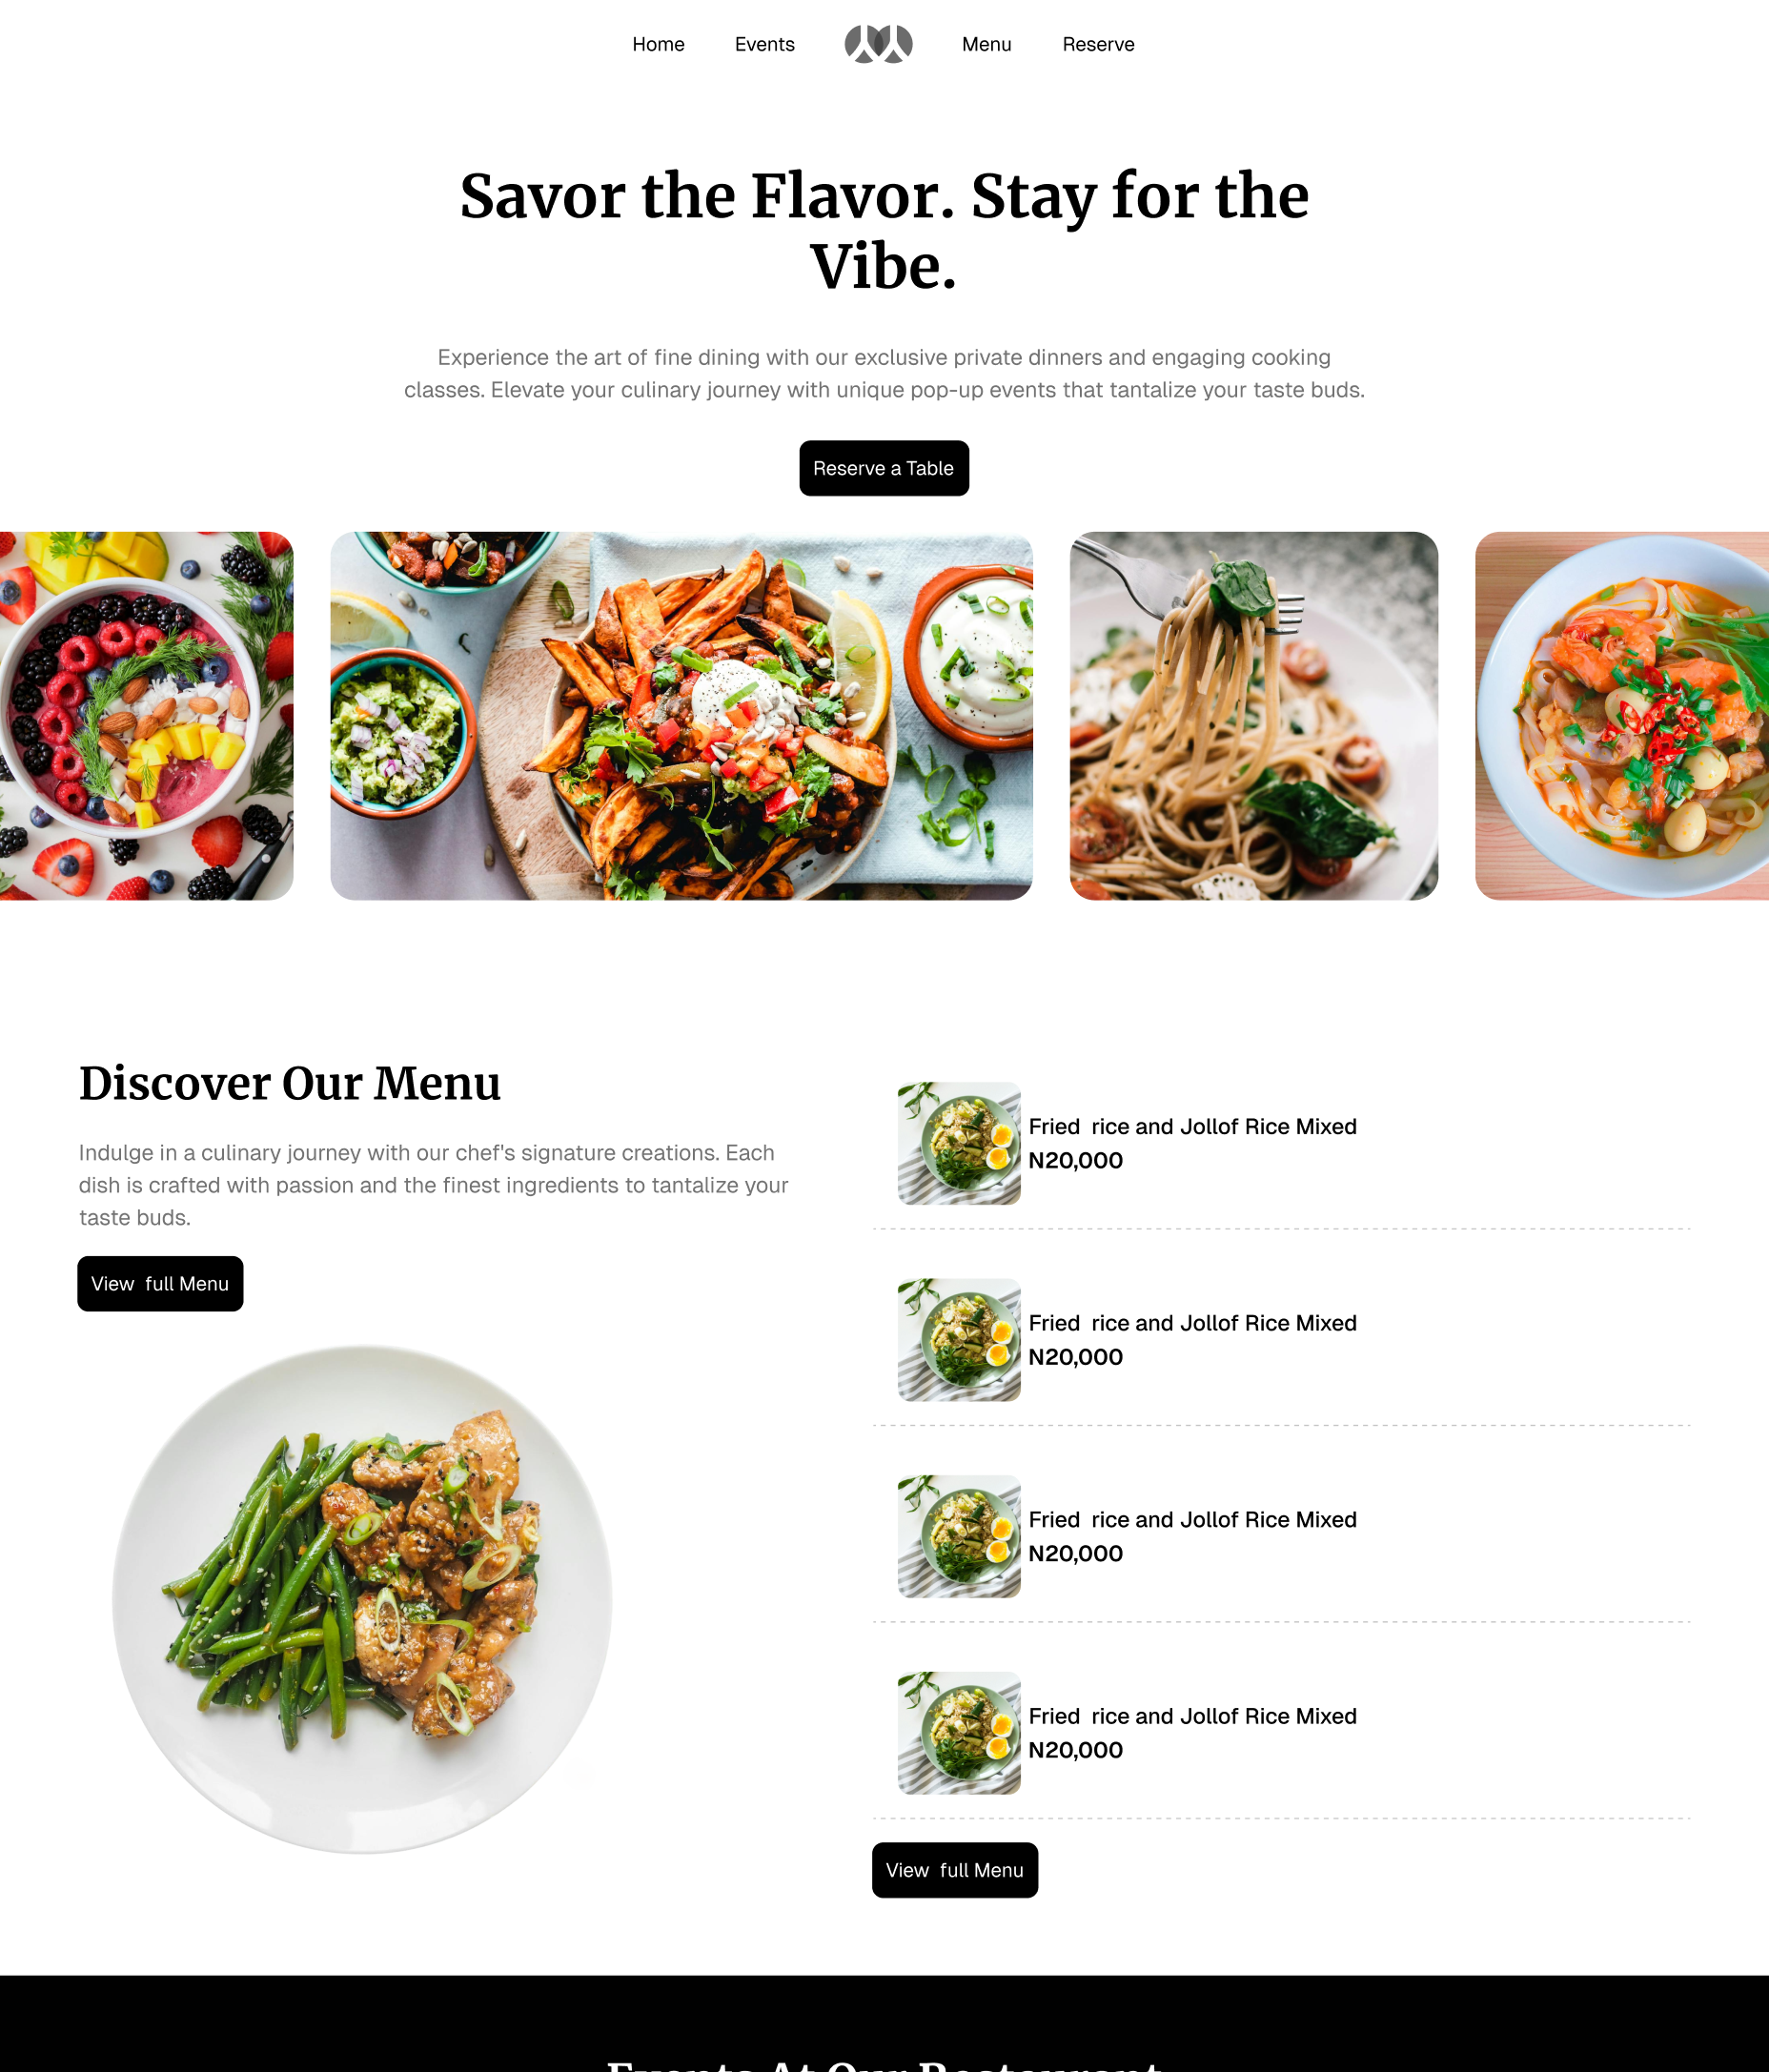The image size is (1769, 2072).
Task: Select the last Fried rice and Jollof title
Action: coord(1192,1716)
